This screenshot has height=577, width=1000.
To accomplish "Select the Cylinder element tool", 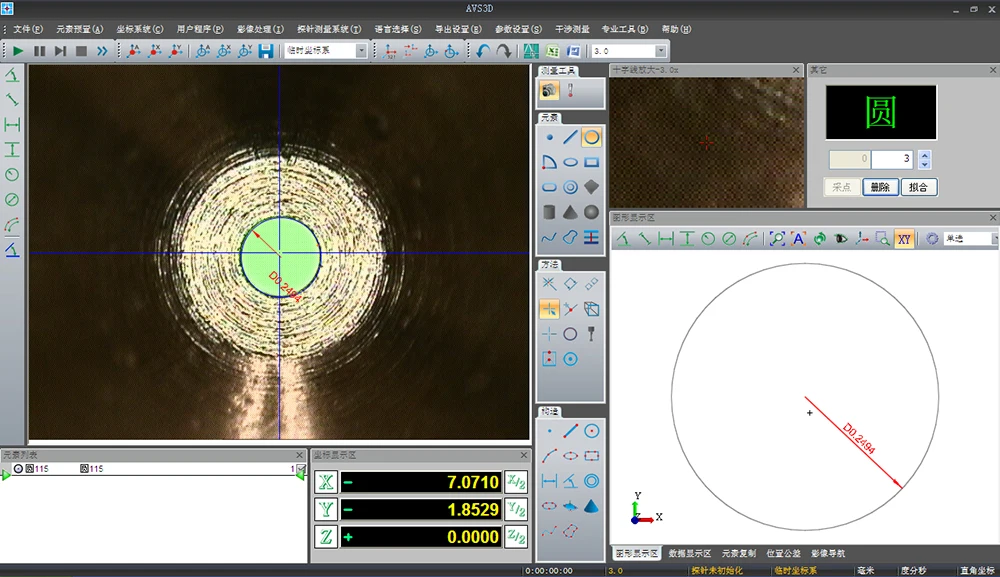I will point(549,212).
